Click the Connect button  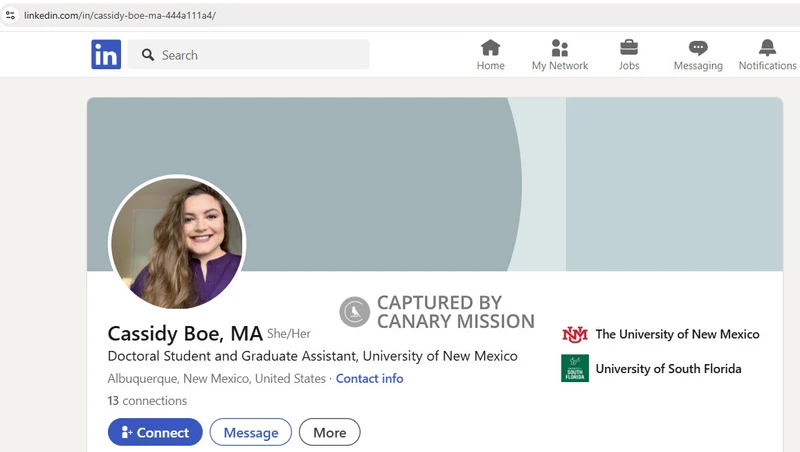[x=155, y=432]
